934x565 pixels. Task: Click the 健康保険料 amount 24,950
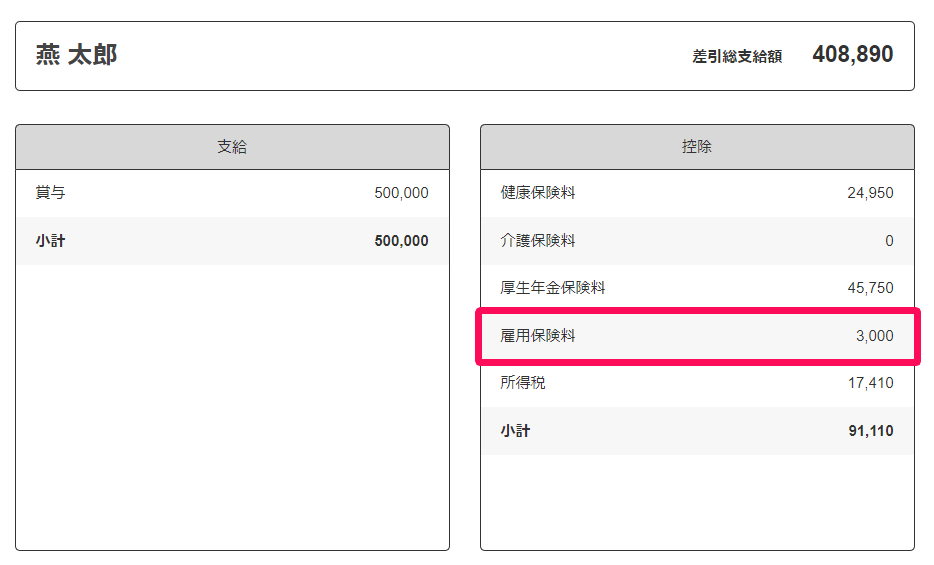pos(870,193)
